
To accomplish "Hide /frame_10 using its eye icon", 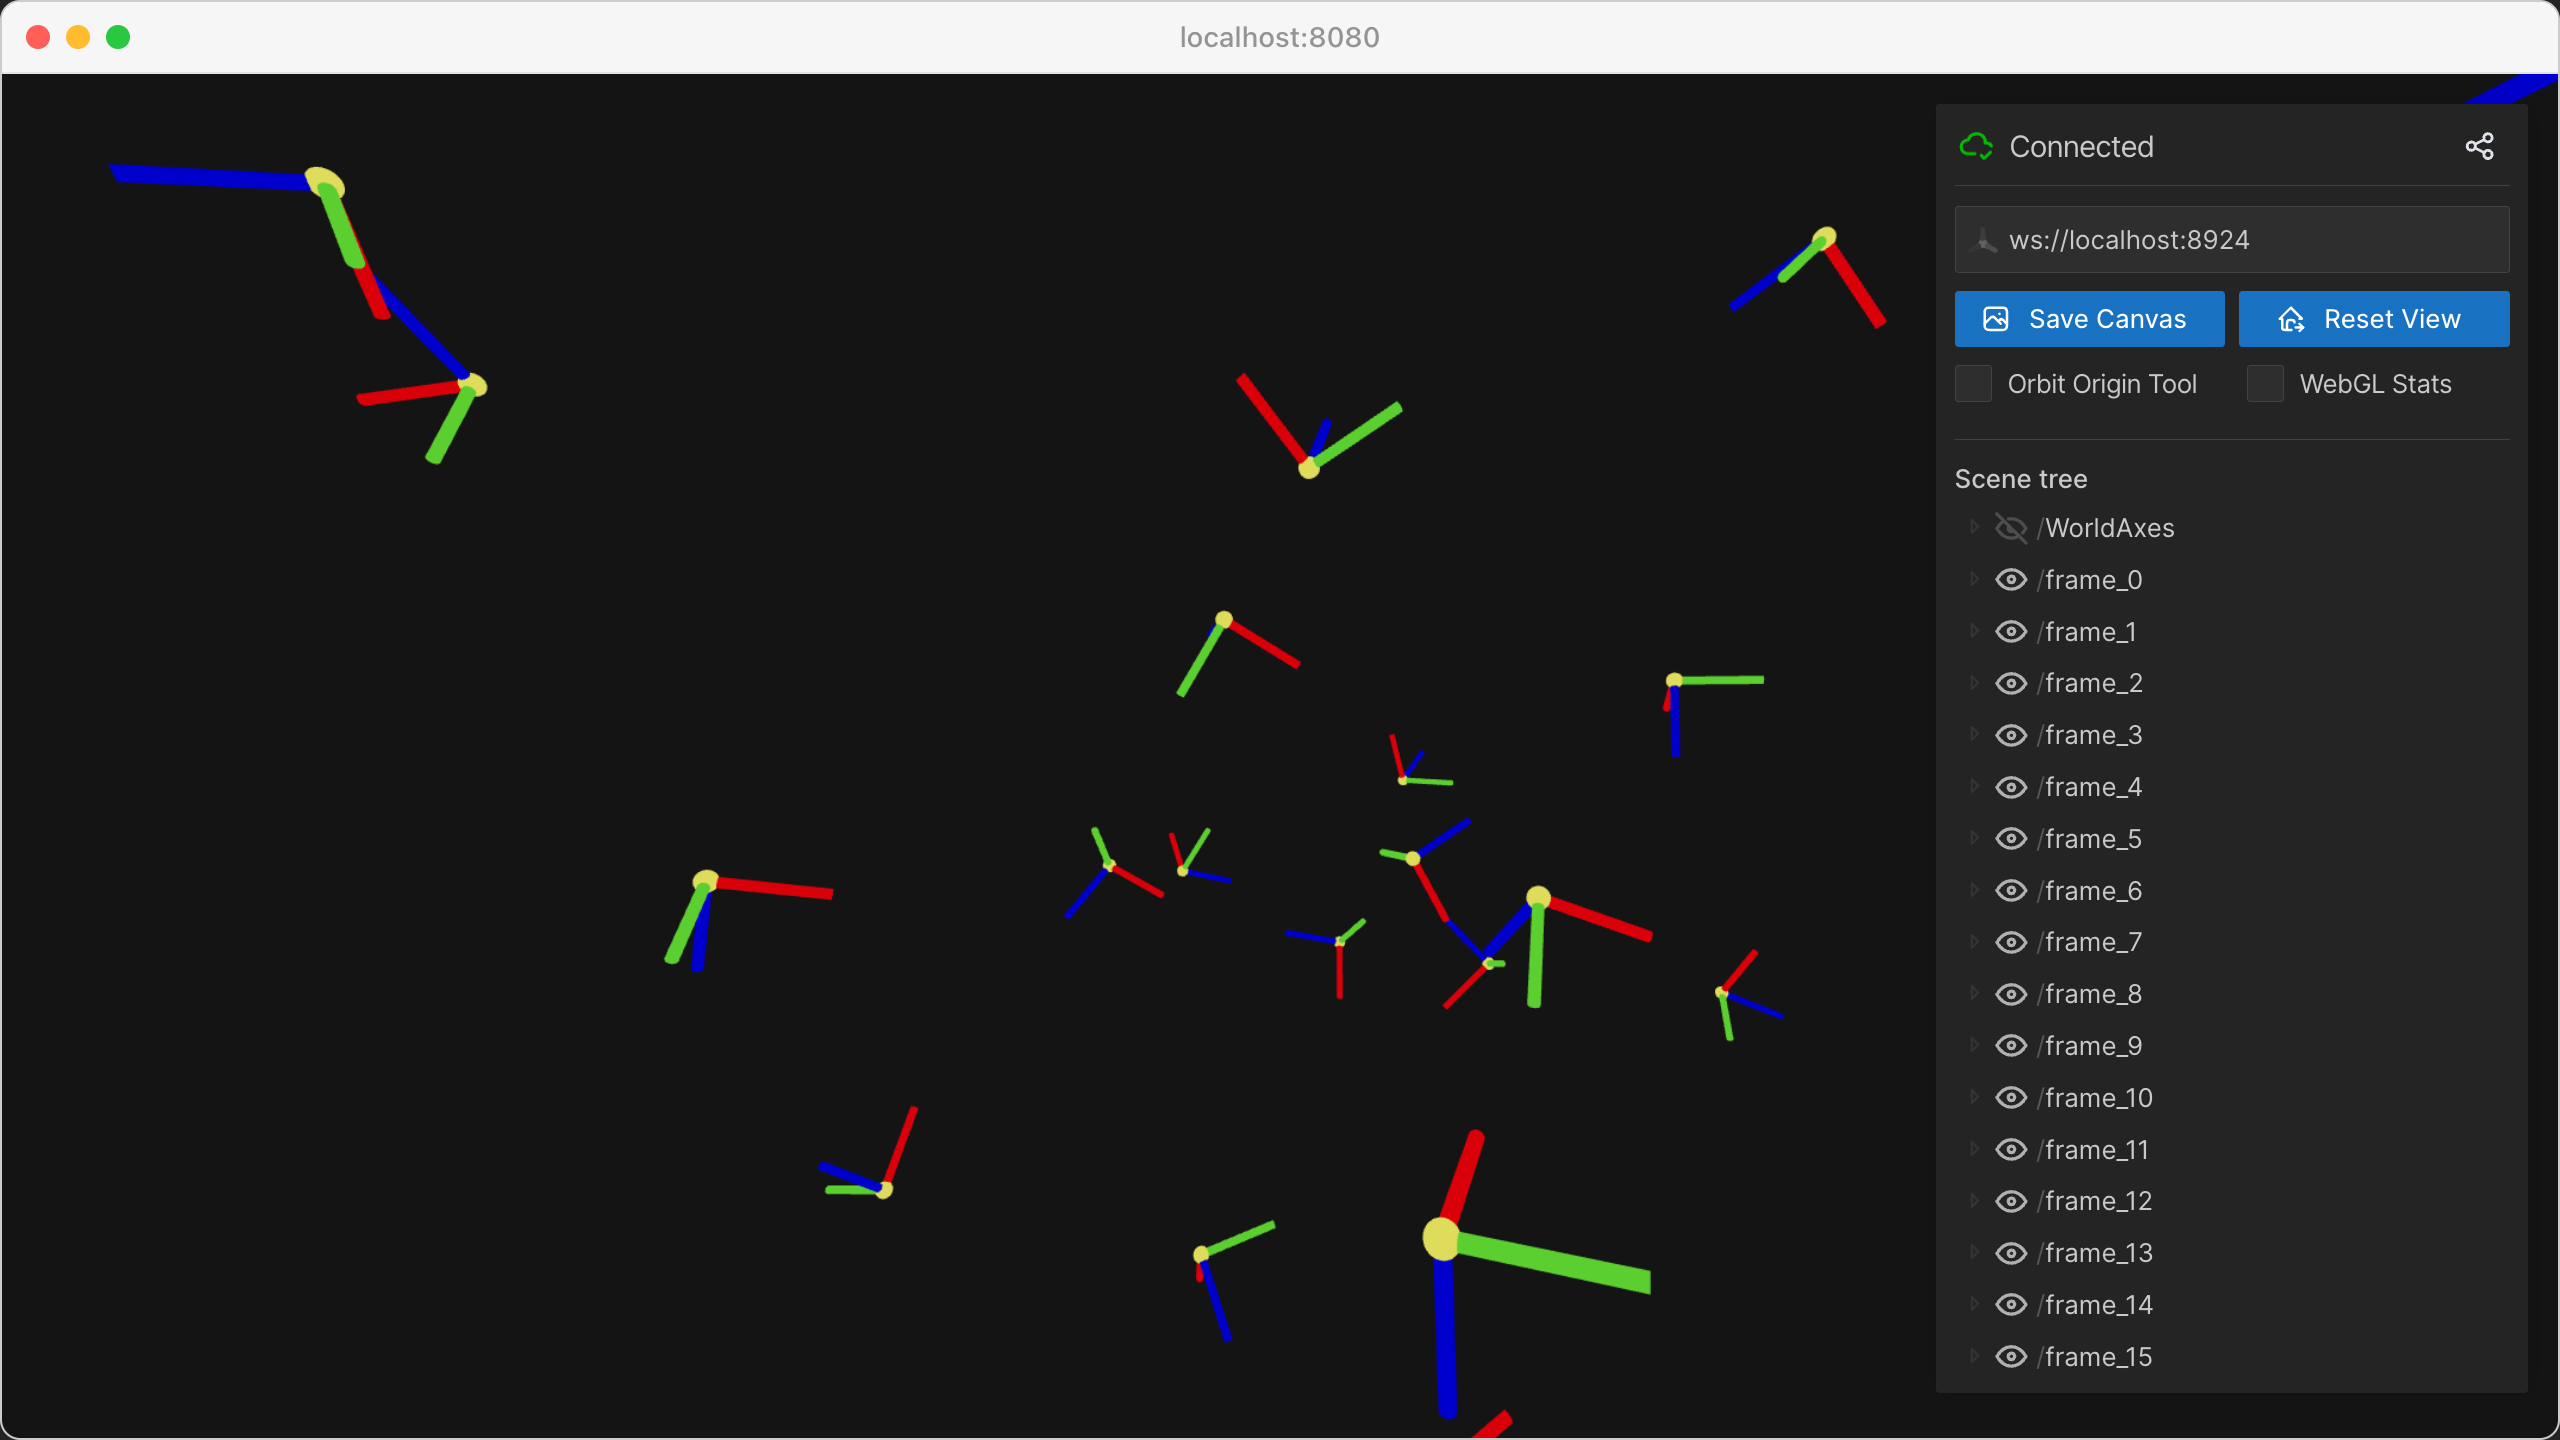I will (2011, 1098).
